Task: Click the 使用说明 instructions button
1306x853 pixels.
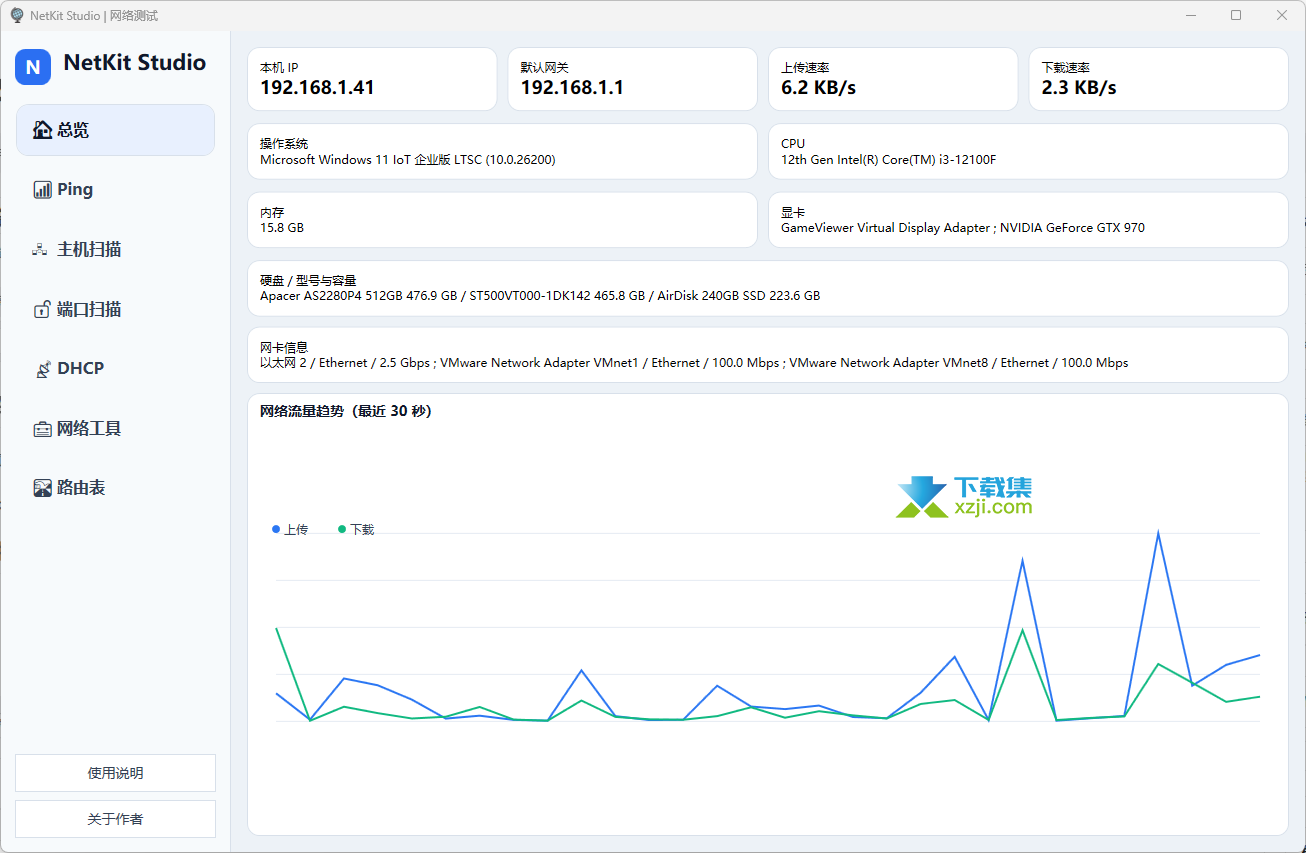Action: tap(115, 772)
